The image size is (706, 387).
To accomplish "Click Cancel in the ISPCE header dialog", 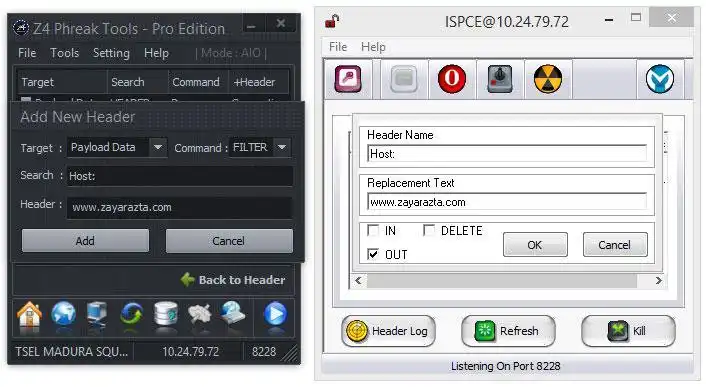I will 615,245.
